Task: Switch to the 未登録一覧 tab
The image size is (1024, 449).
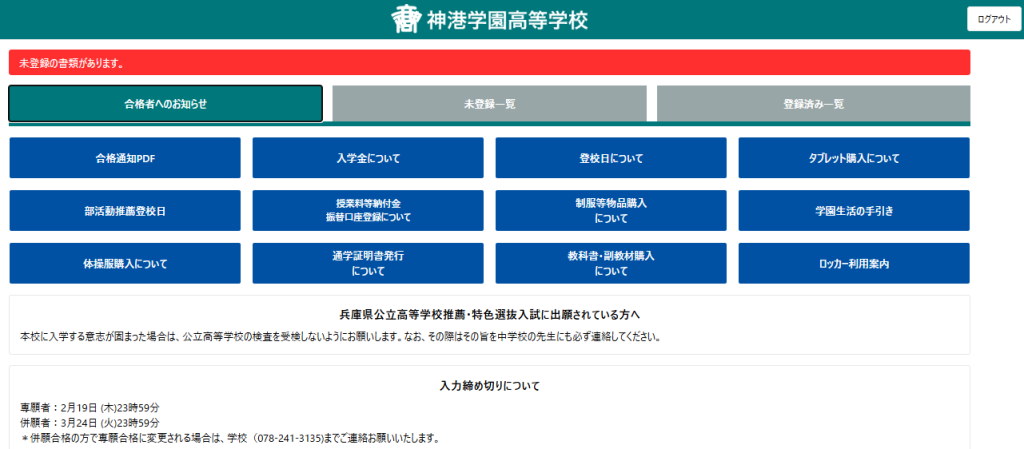Action: pos(489,104)
